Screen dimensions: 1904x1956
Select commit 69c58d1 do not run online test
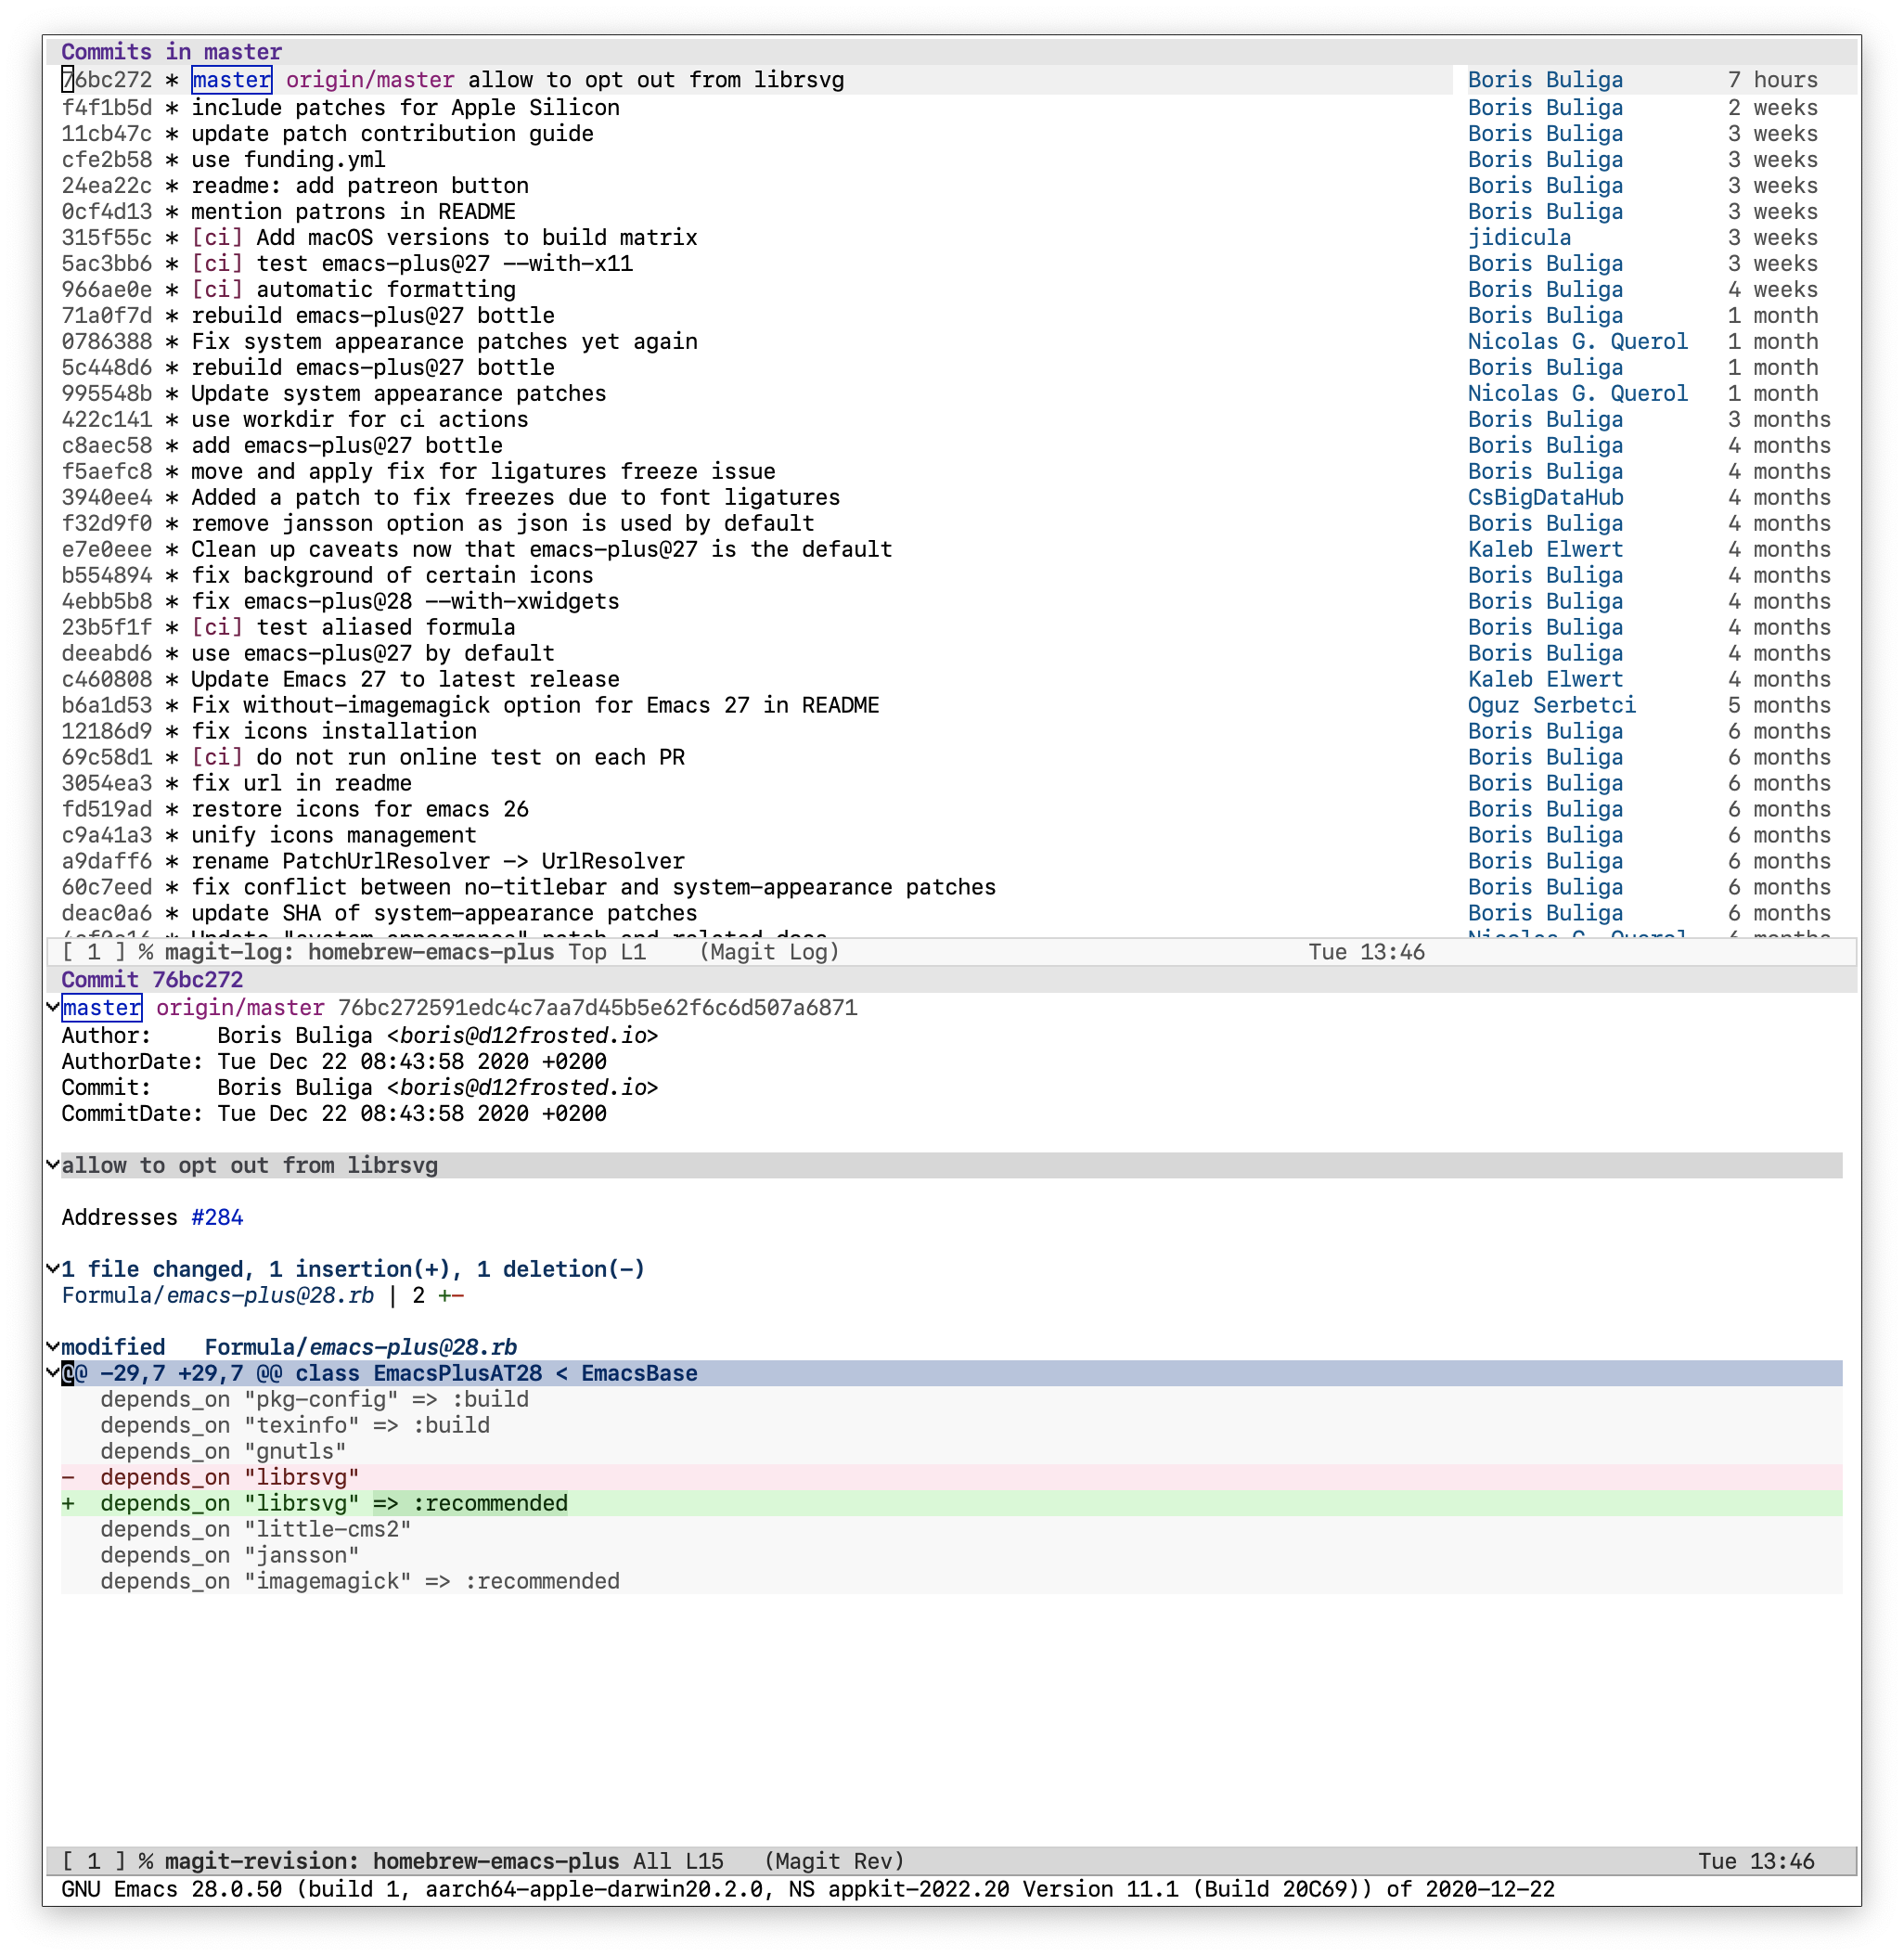[x=373, y=757]
